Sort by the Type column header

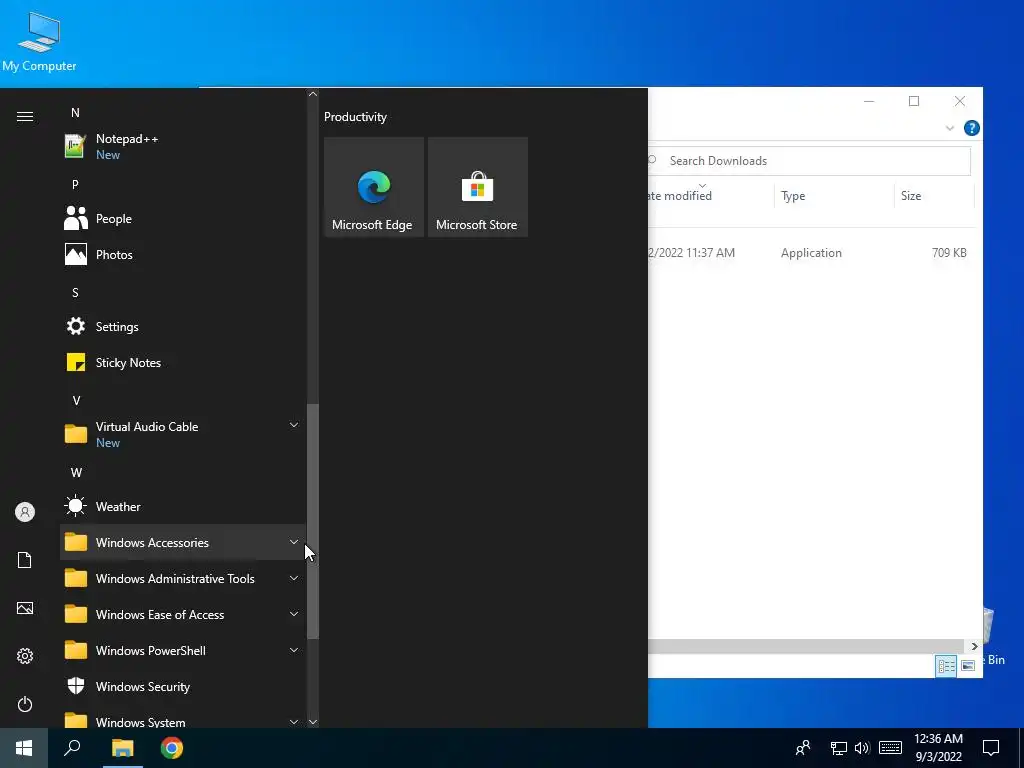834,196
